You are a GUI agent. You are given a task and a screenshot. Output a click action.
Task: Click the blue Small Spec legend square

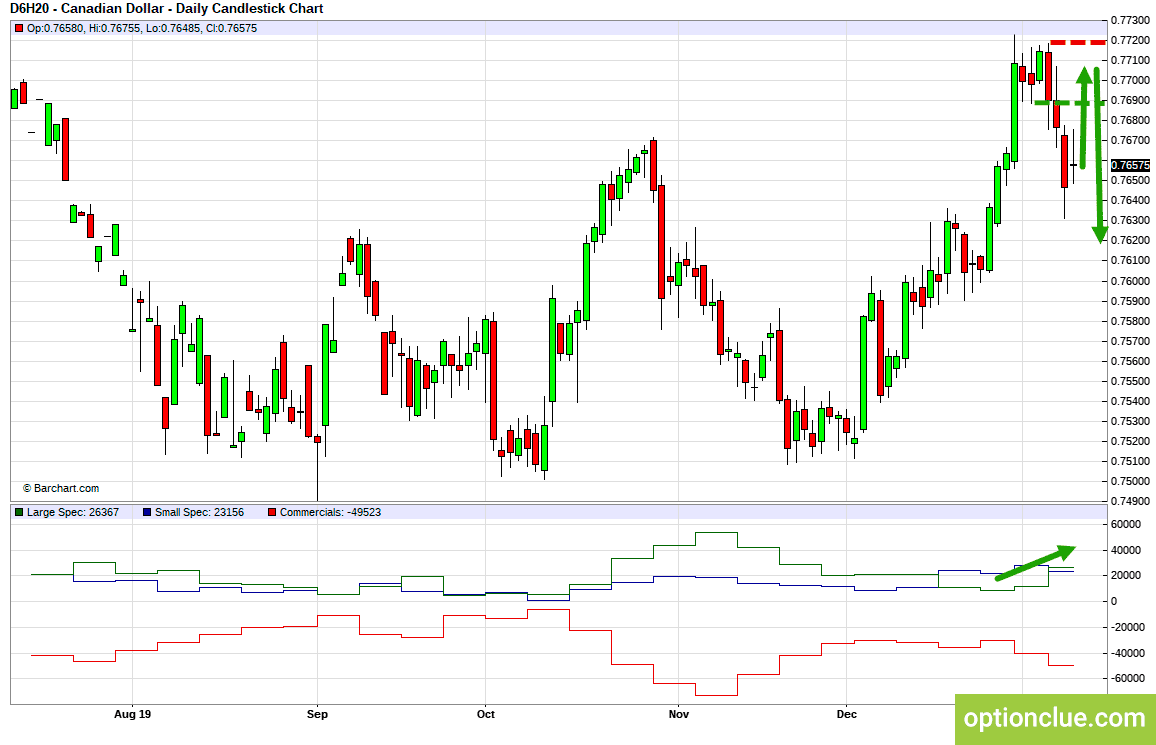(x=147, y=512)
